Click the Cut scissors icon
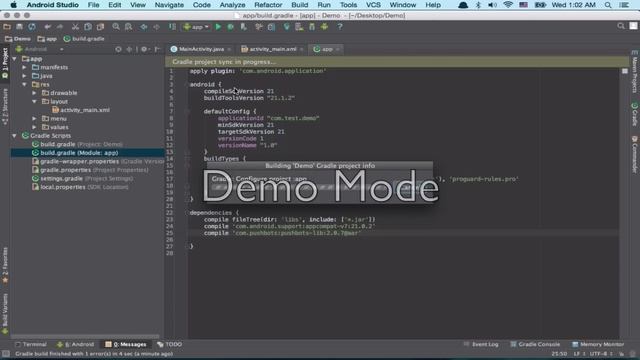 pyautogui.click(x=75, y=27)
